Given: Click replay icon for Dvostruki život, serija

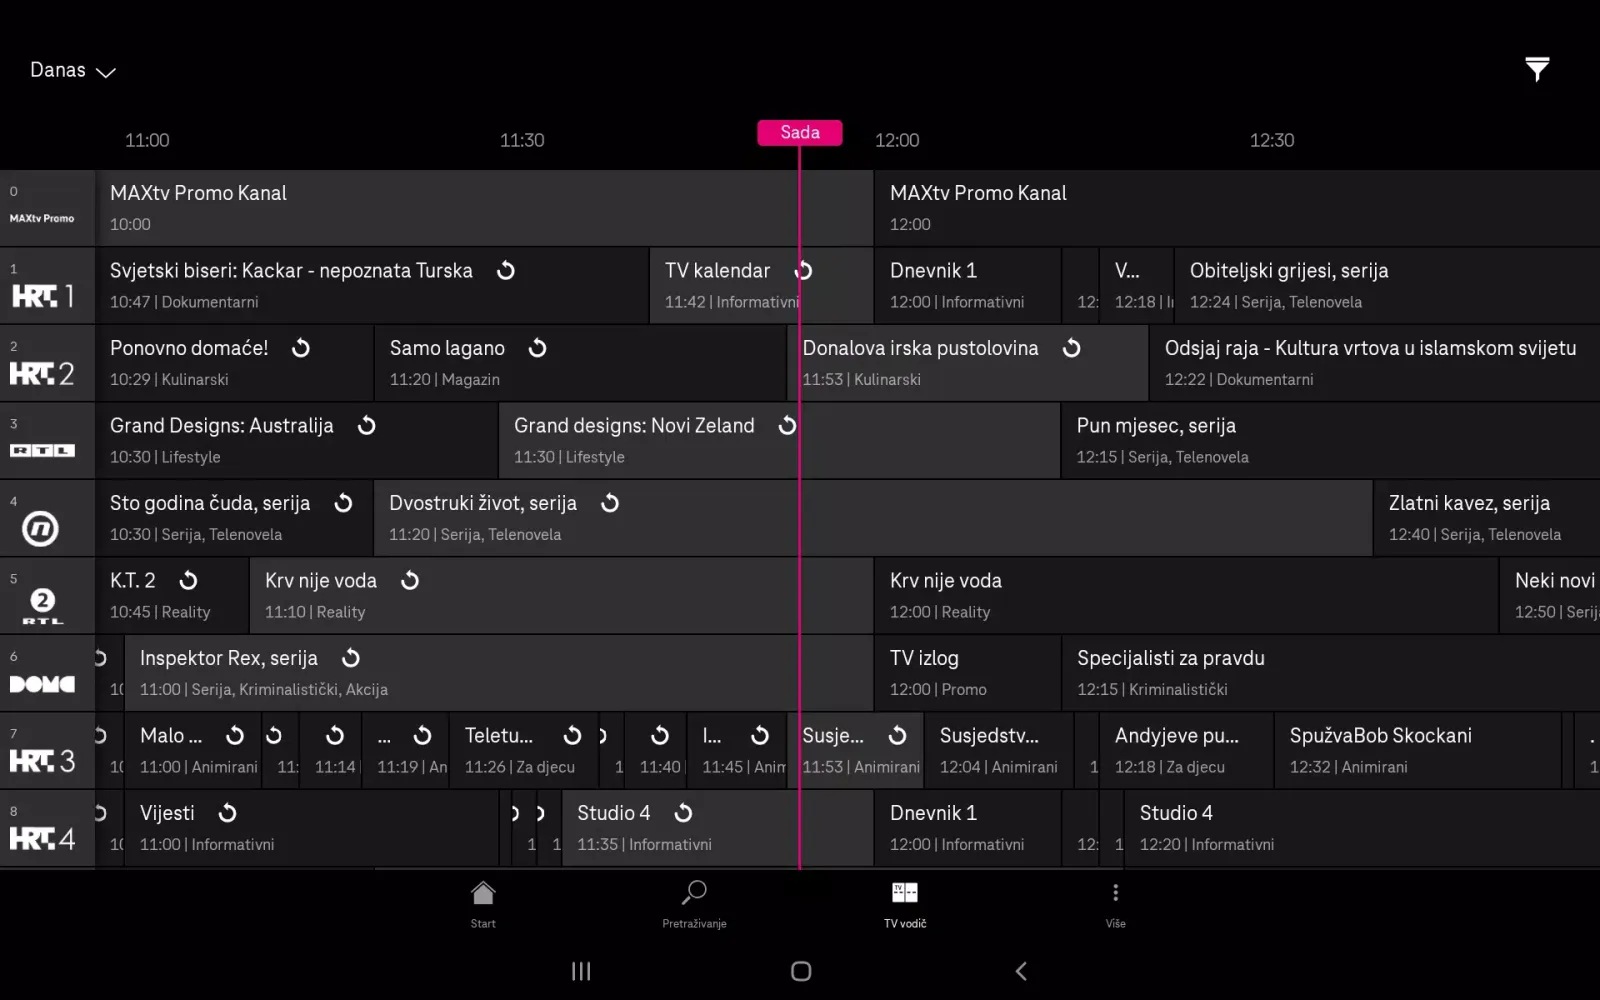Looking at the screenshot, I should tap(610, 503).
